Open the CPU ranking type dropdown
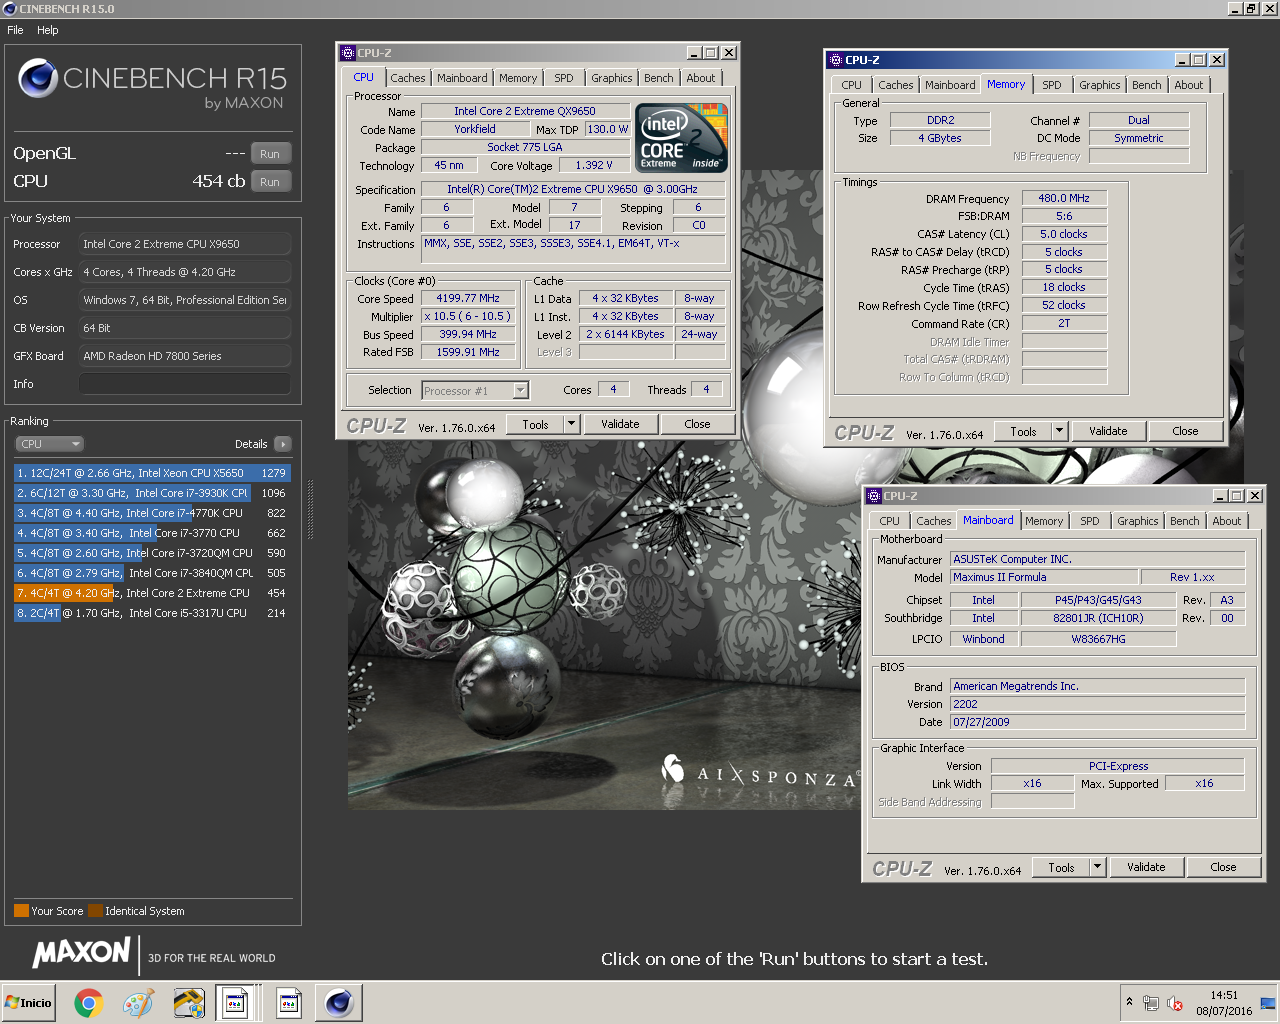This screenshot has width=1280, height=1024. pos(50,444)
